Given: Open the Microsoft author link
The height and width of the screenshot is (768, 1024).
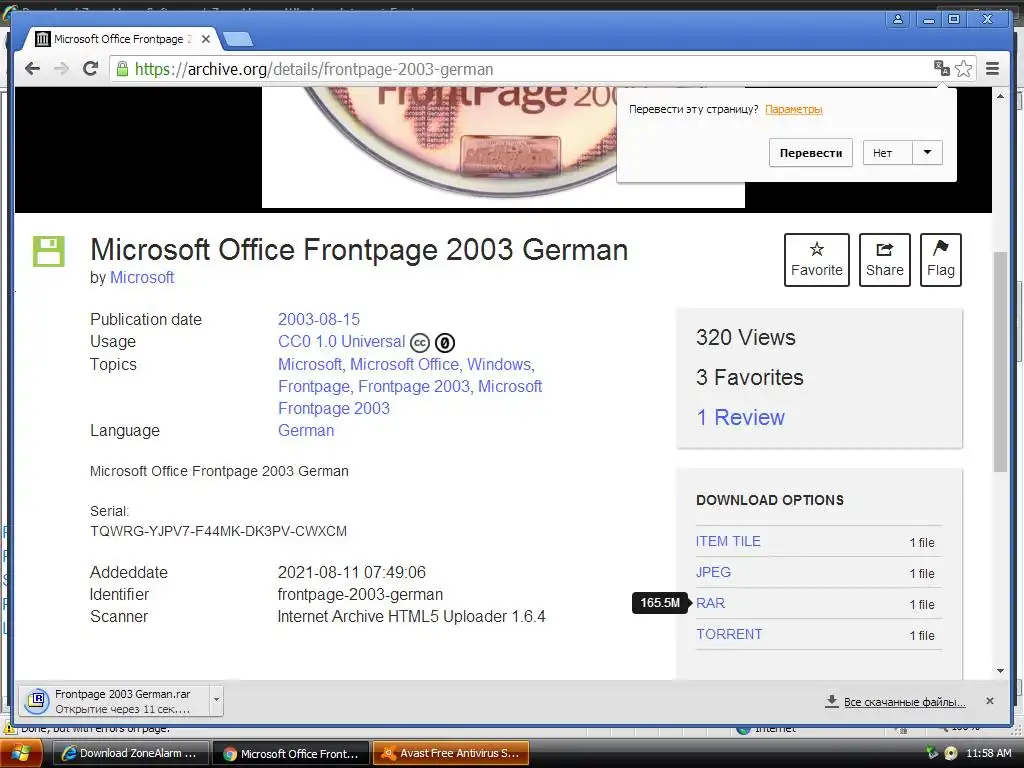Looking at the screenshot, I should (x=142, y=278).
